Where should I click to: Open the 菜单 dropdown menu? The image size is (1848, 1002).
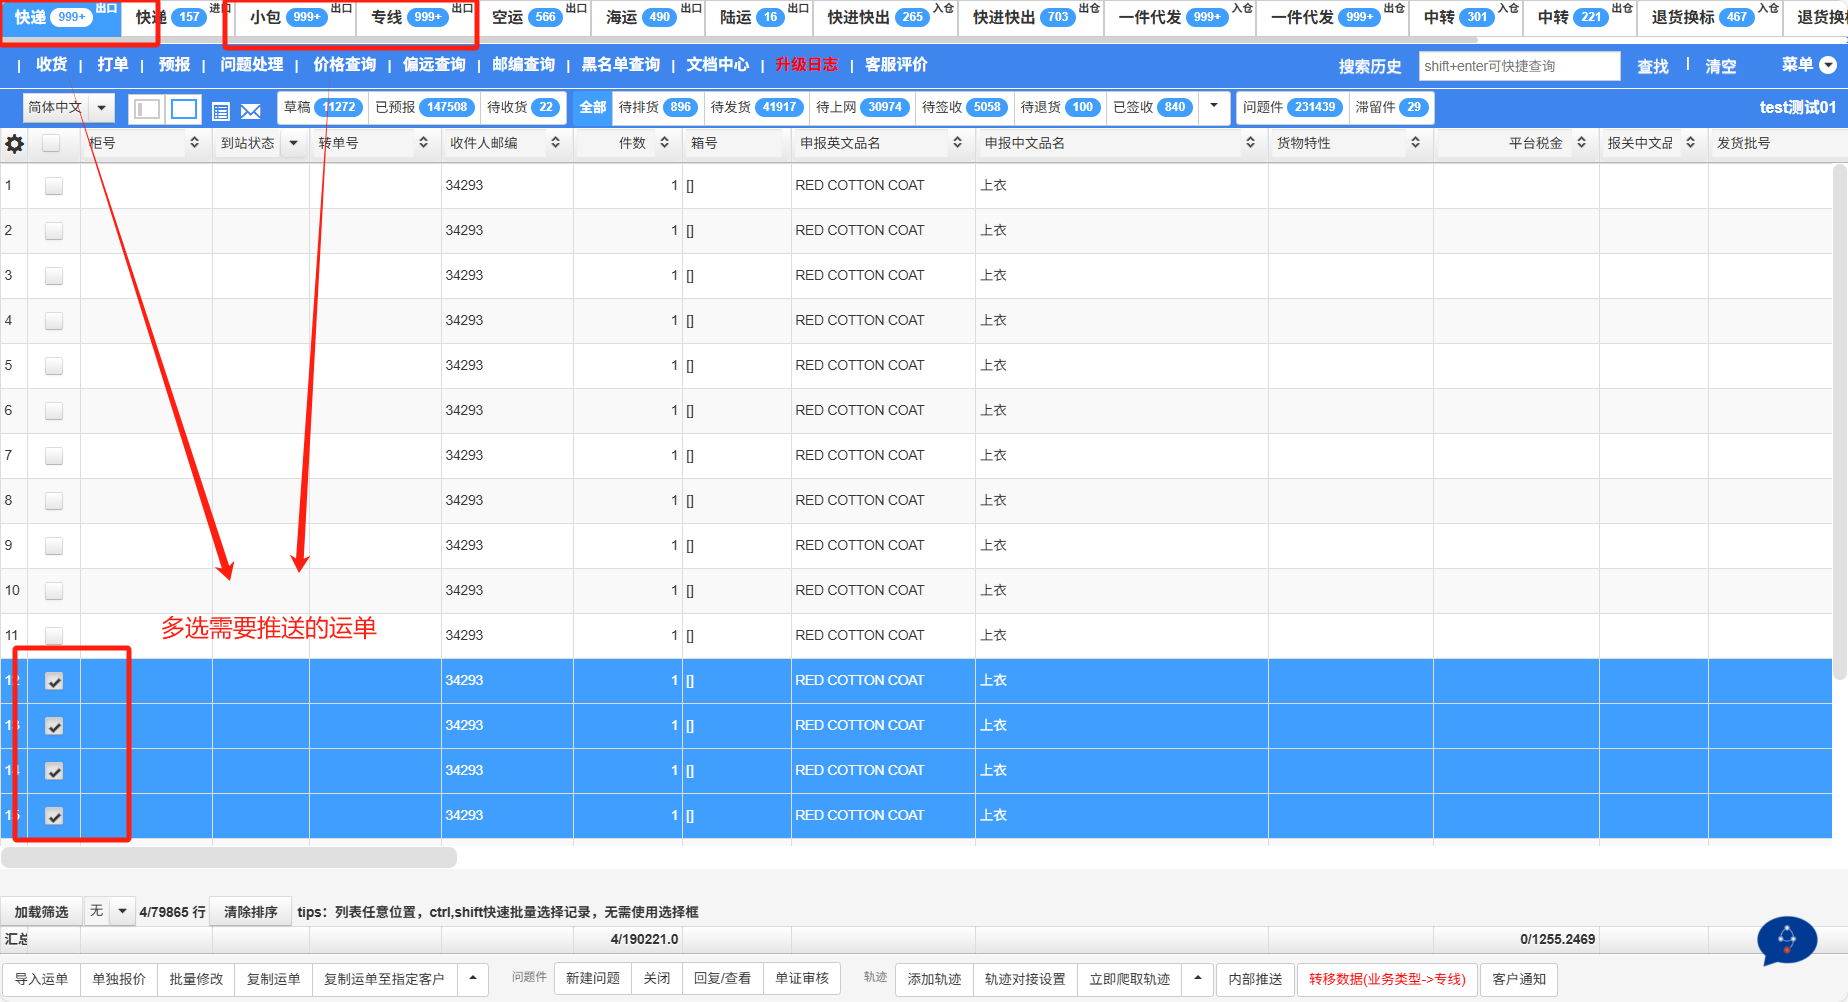click(x=1808, y=65)
